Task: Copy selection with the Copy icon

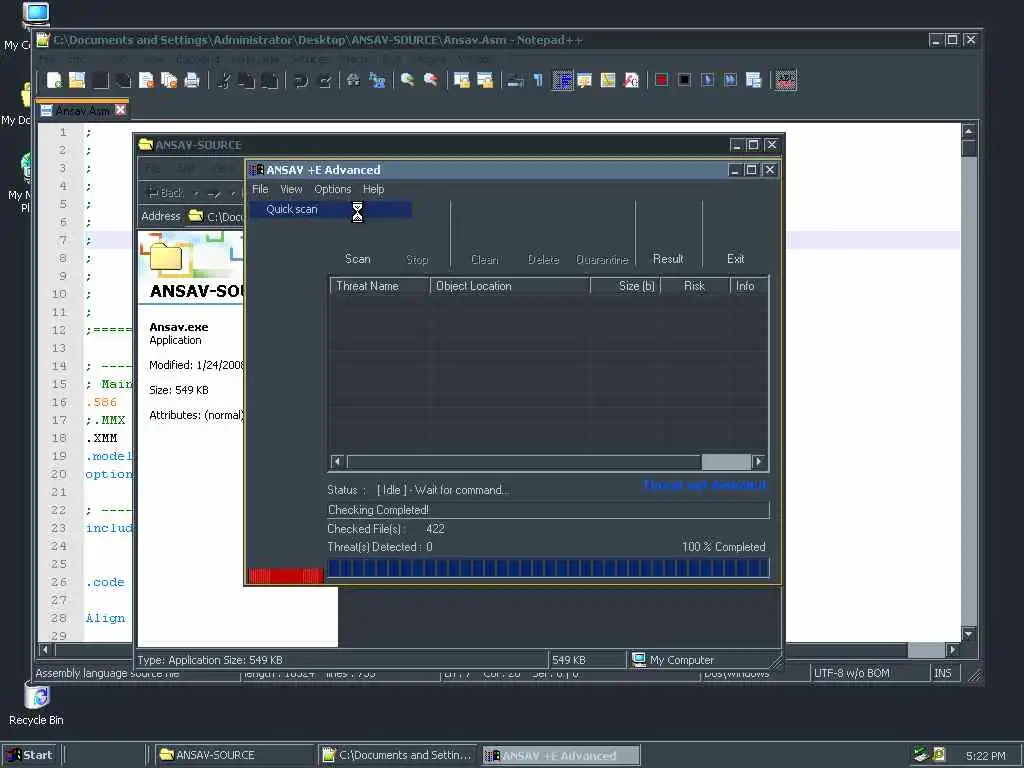Action: click(247, 80)
